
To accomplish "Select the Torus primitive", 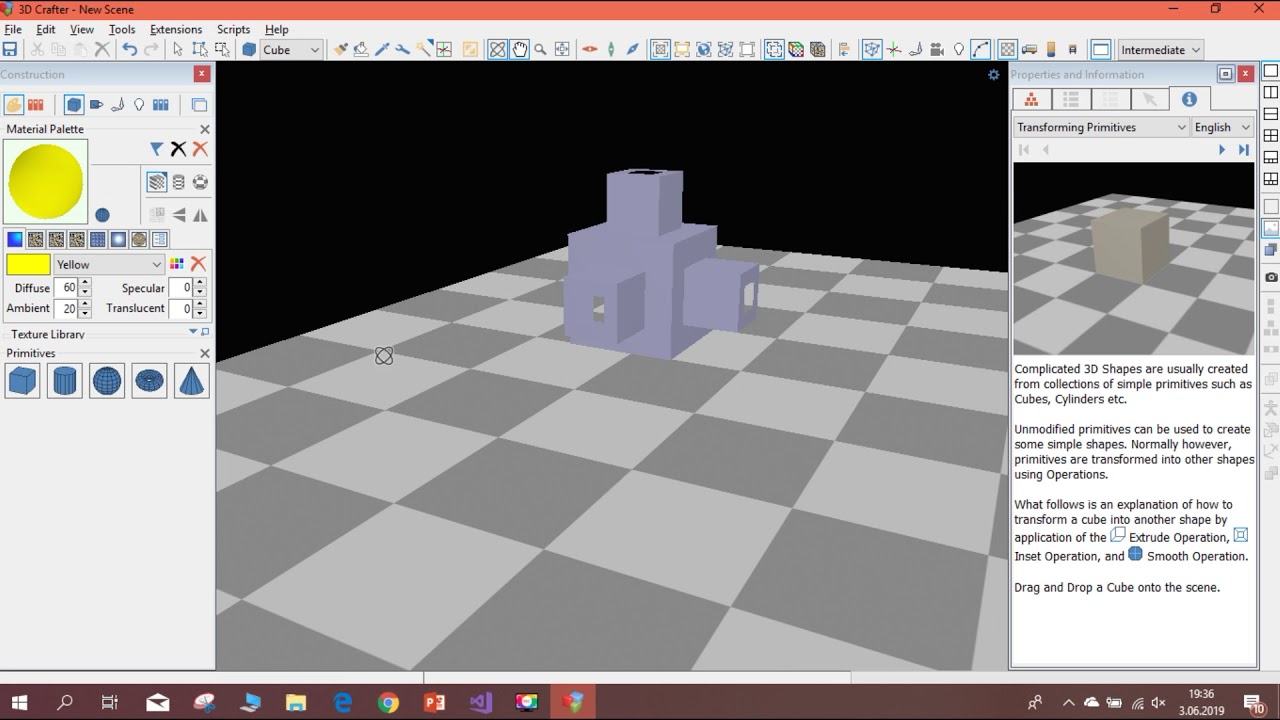I will (149, 381).
